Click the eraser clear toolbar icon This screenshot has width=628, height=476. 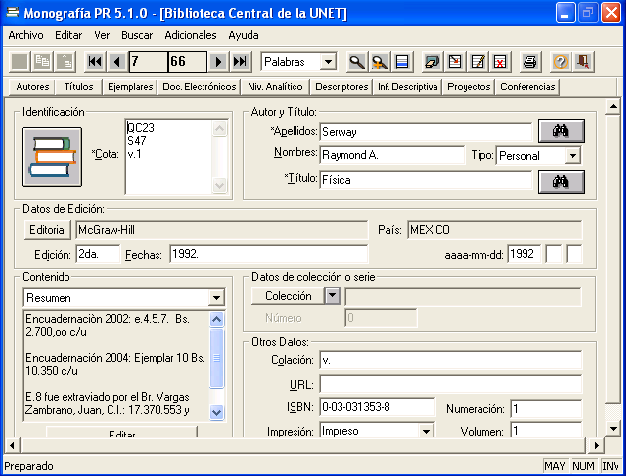[x=432, y=62]
